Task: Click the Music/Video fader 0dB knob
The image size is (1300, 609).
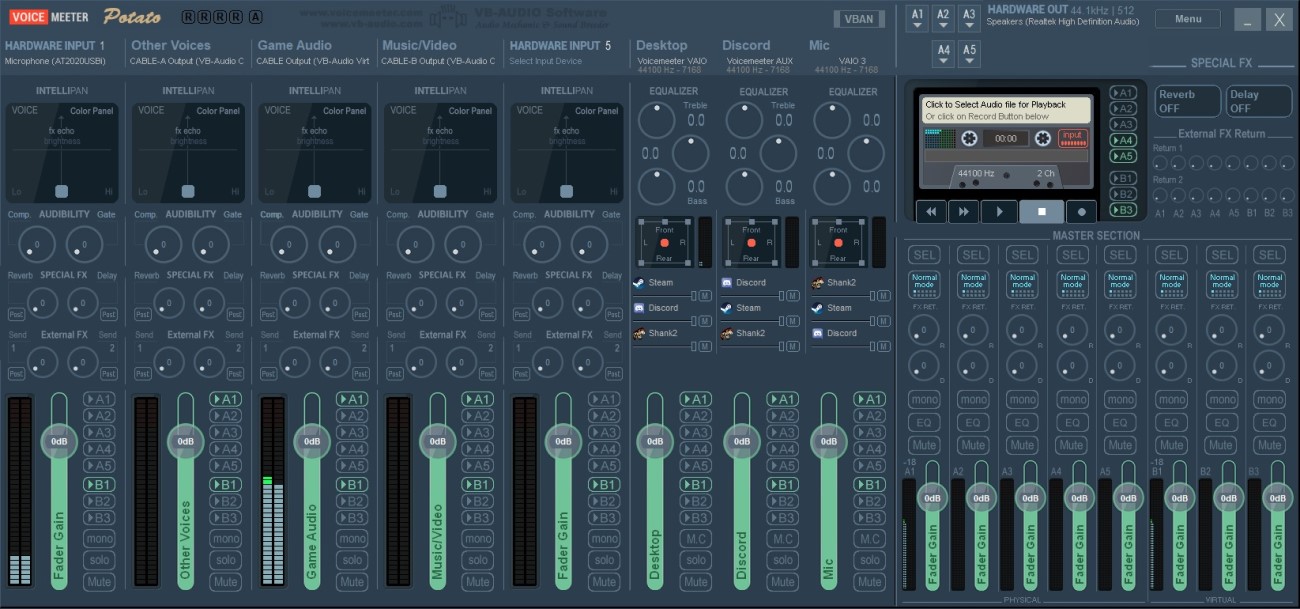Action: 438,441
